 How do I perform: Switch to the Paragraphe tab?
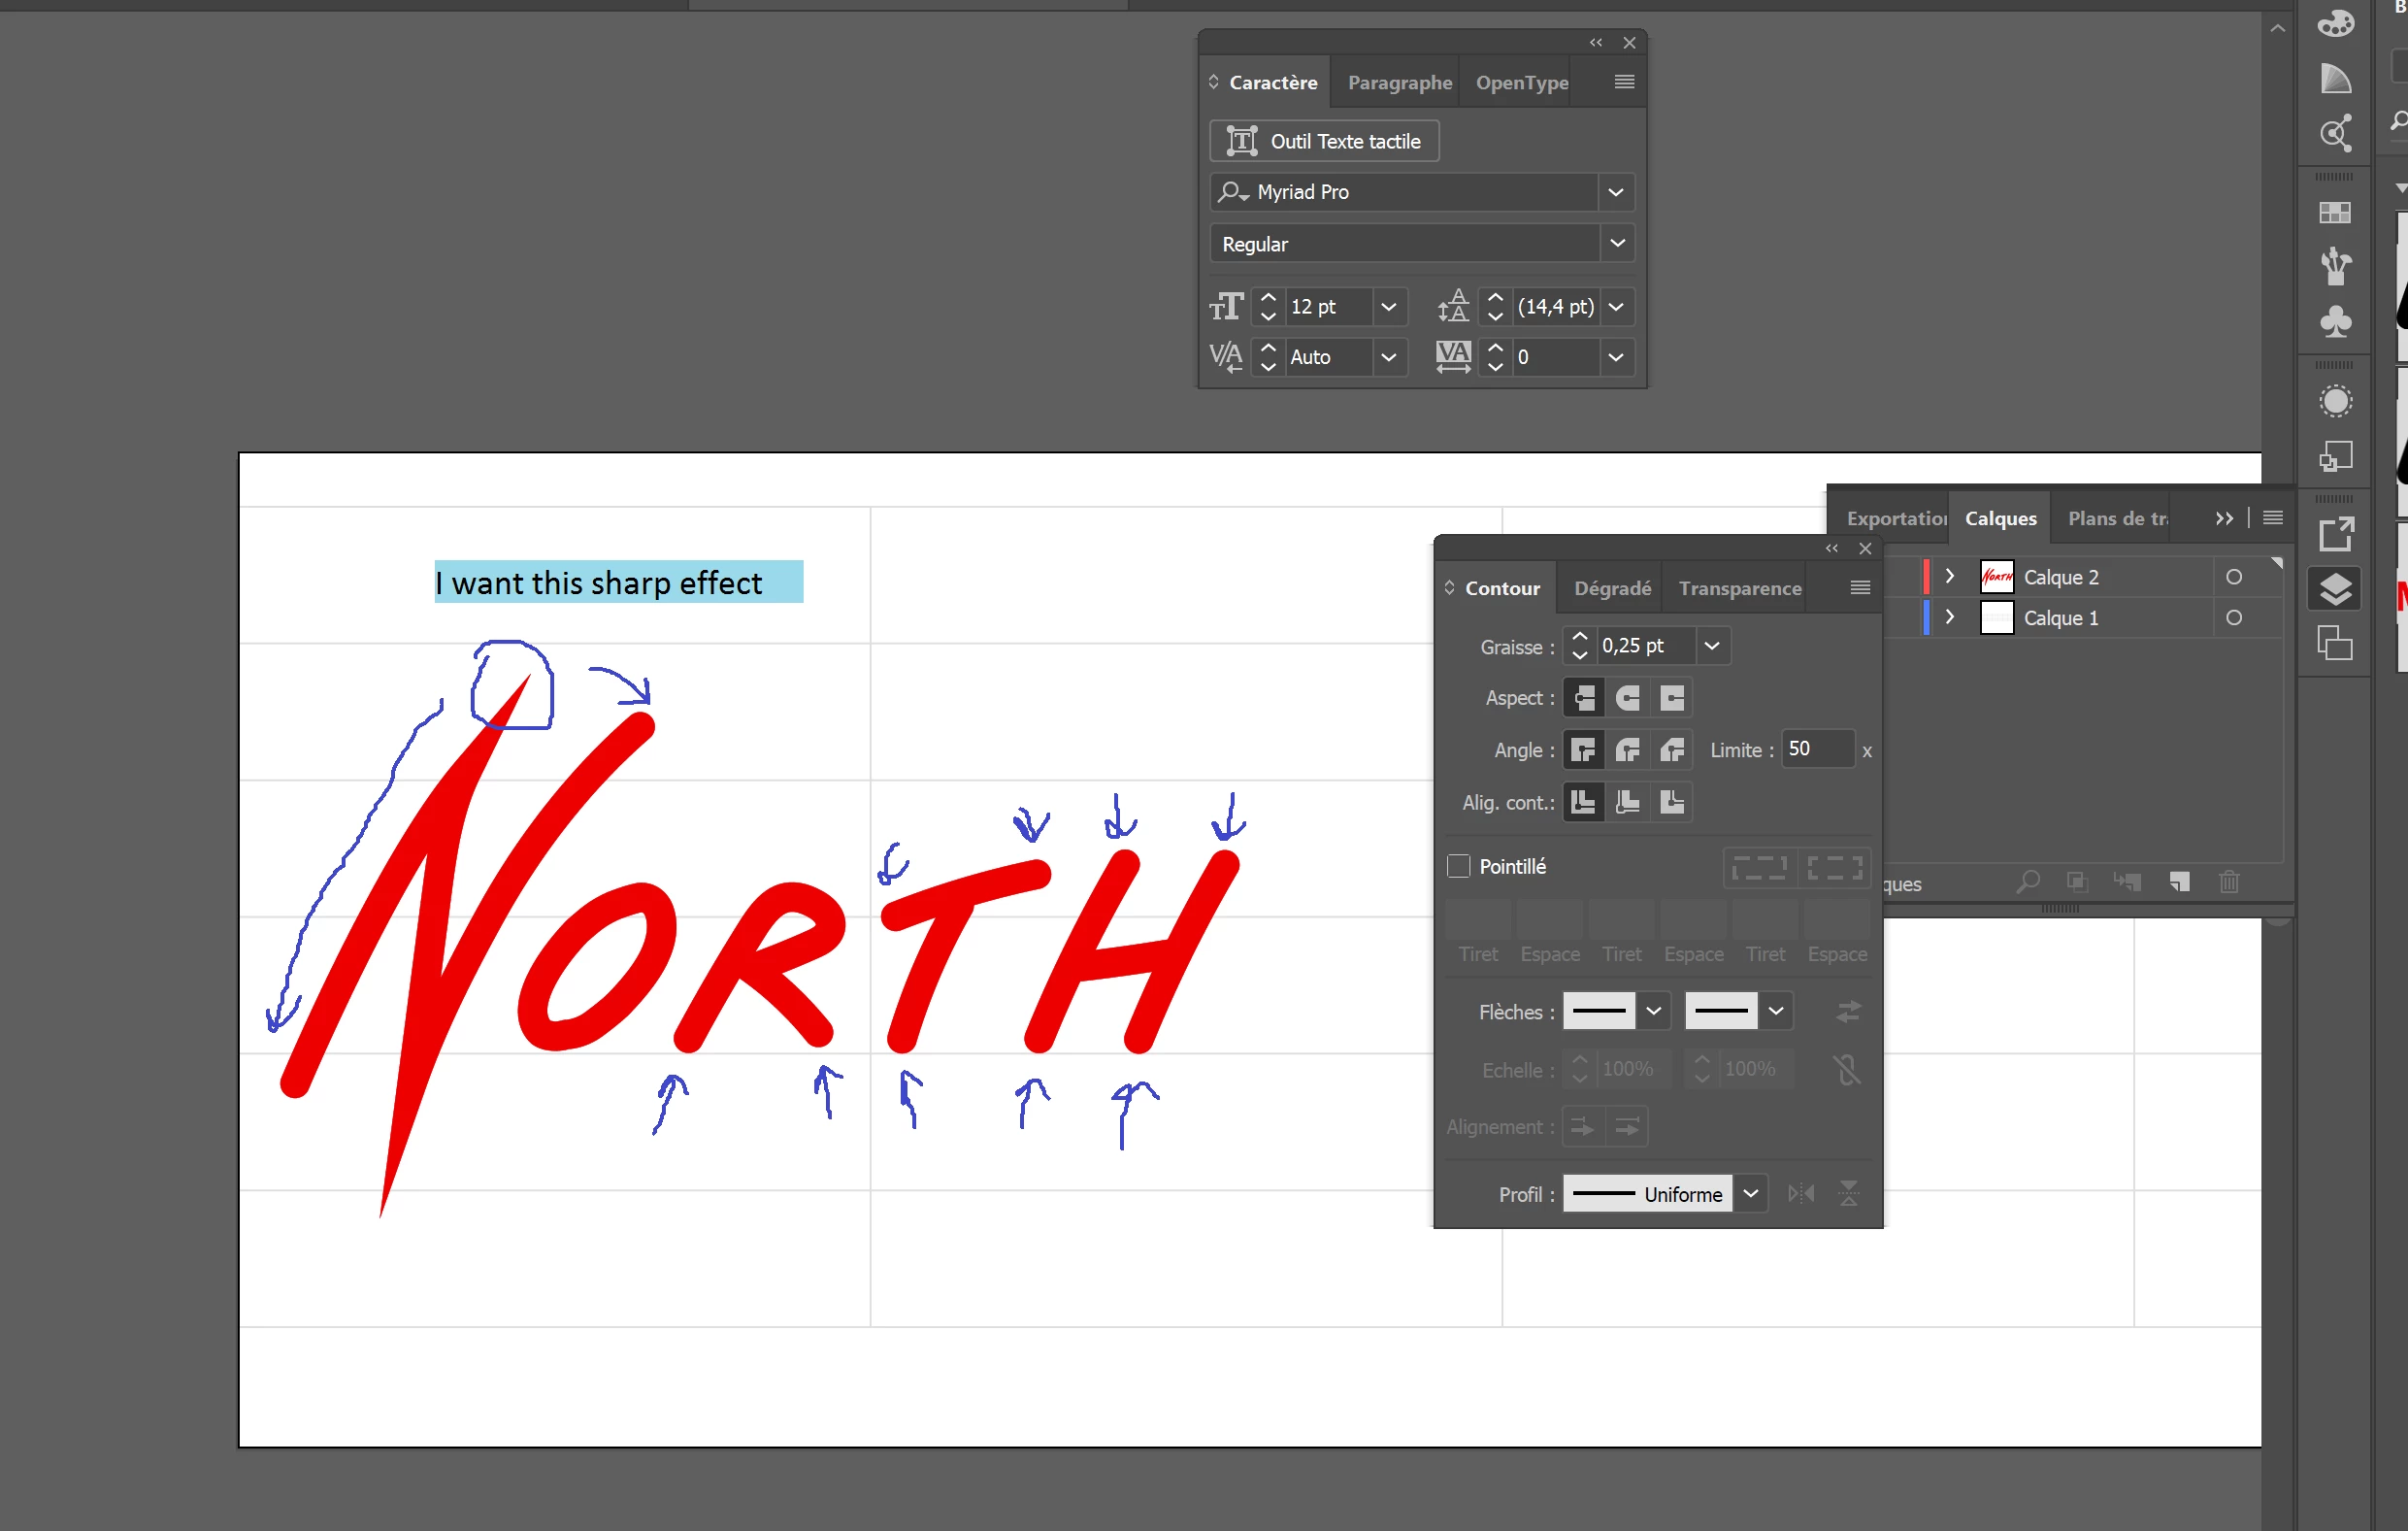coord(1398,83)
